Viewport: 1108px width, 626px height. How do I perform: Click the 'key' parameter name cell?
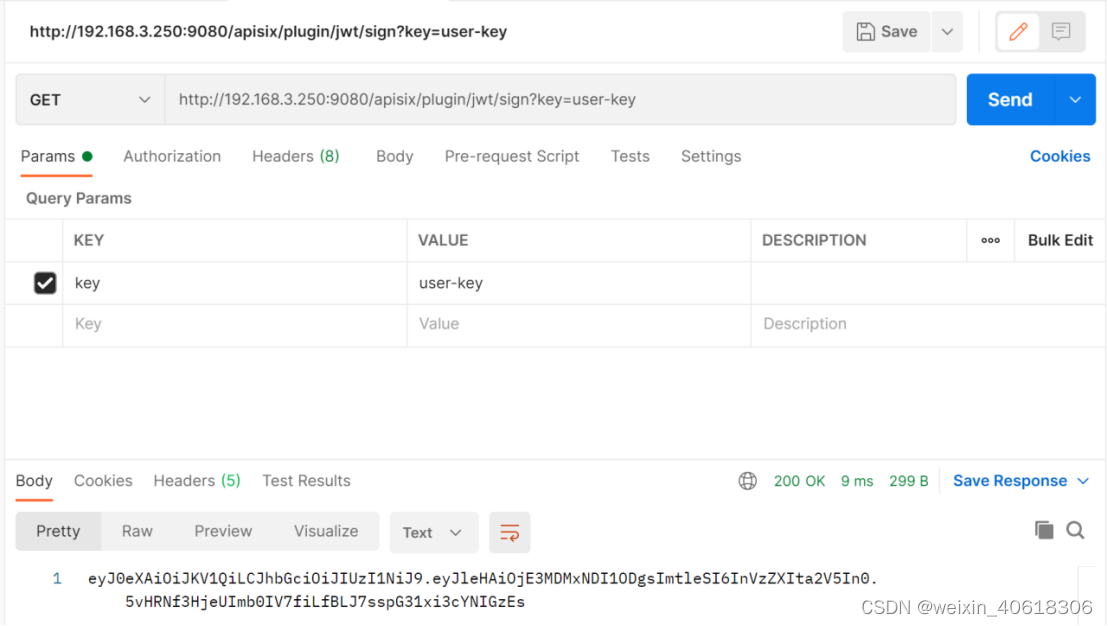pos(235,283)
